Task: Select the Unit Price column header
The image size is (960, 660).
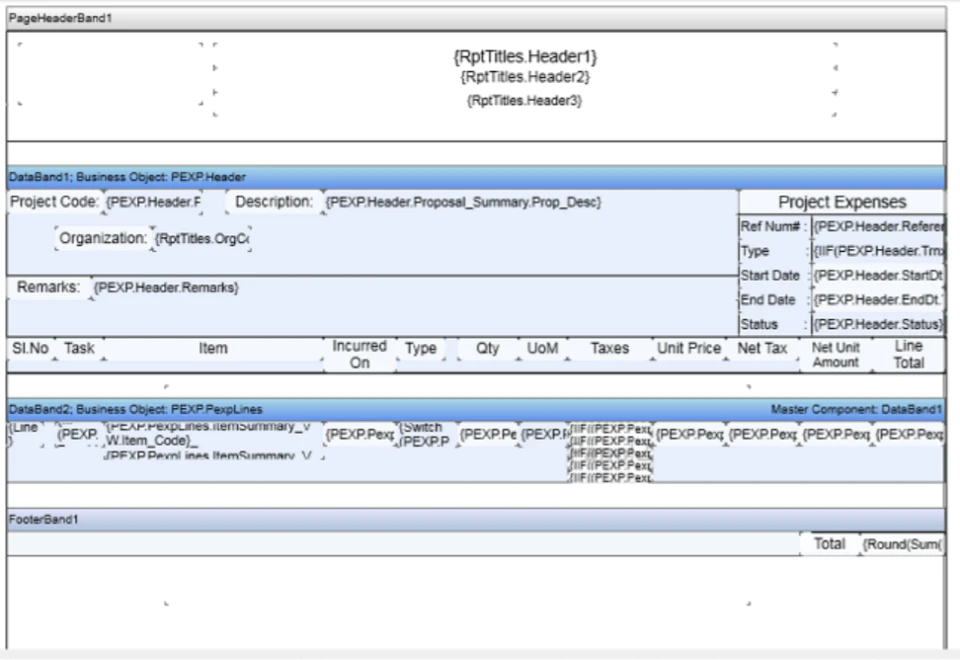Action: (689, 348)
